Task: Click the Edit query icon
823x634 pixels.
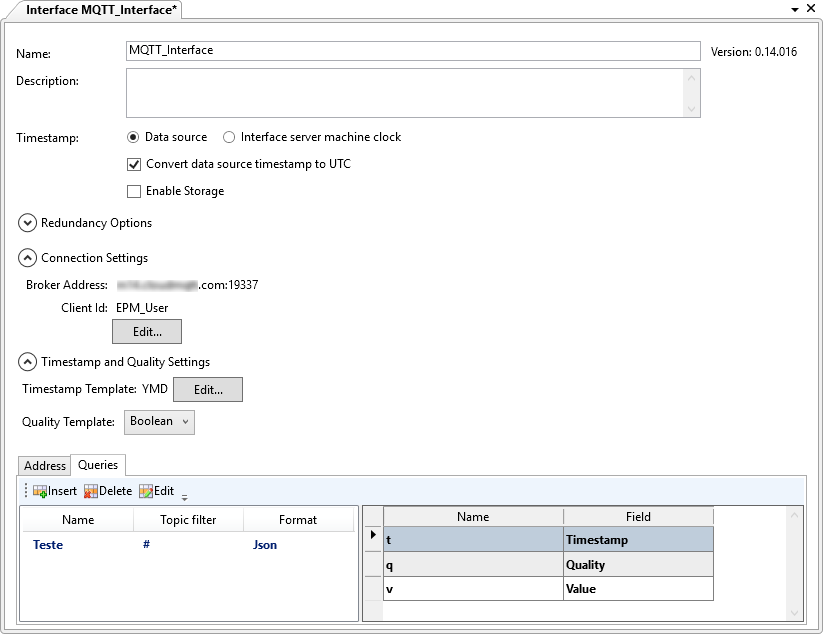Action: click(144, 491)
